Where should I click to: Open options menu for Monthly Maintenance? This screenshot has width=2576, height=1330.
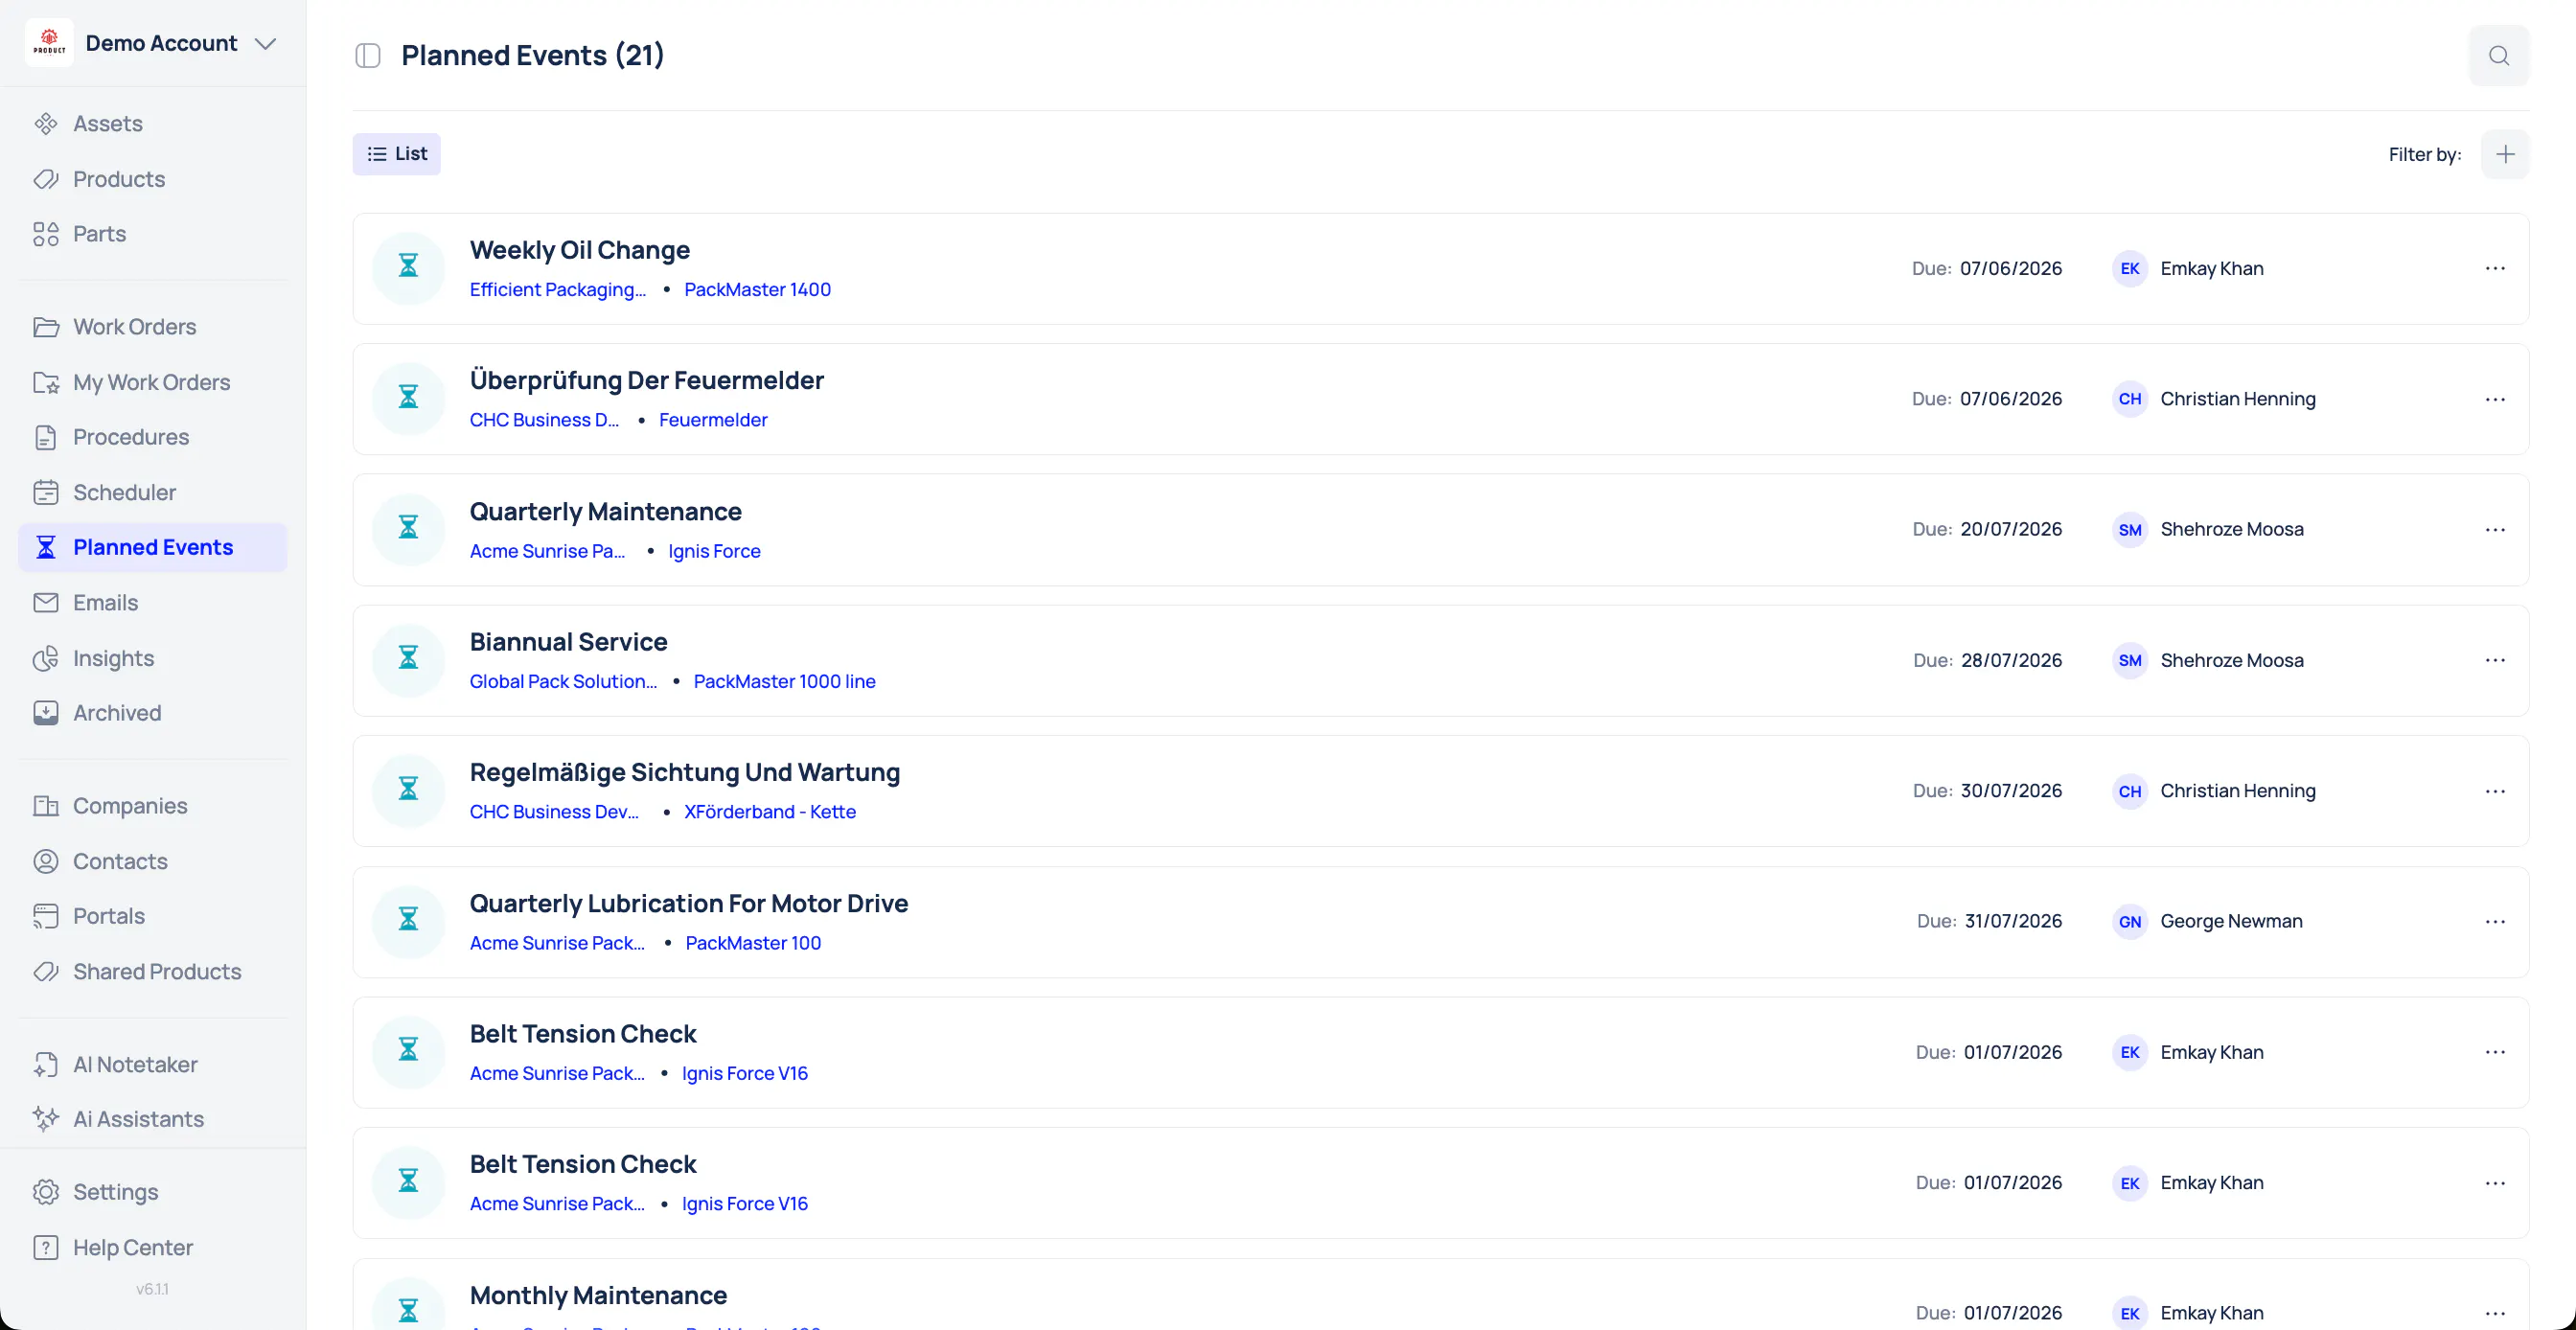pyautogui.click(x=2495, y=1313)
